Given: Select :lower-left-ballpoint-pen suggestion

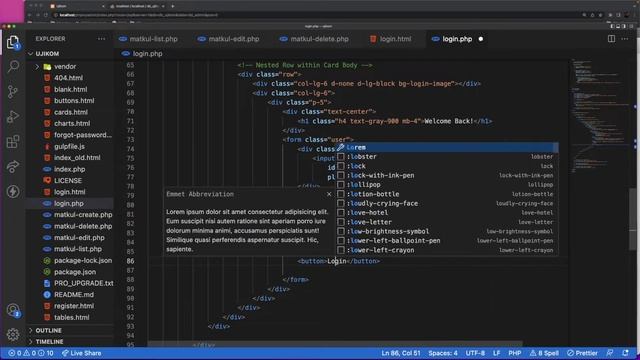Looking at the screenshot, I should [447, 241].
